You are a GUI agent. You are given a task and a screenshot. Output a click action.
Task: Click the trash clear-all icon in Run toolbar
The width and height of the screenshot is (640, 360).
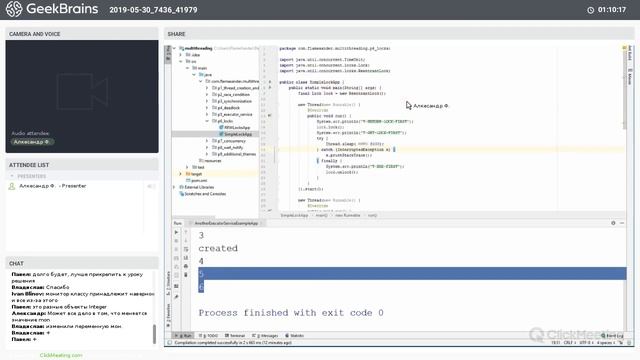[186, 275]
